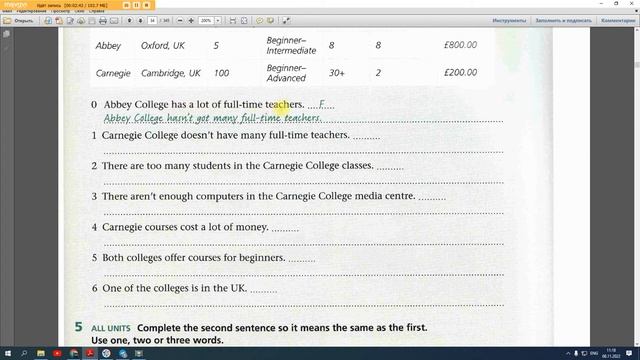Stop the screen recording
This screenshot has width=640, height=360.
point(147,5)
